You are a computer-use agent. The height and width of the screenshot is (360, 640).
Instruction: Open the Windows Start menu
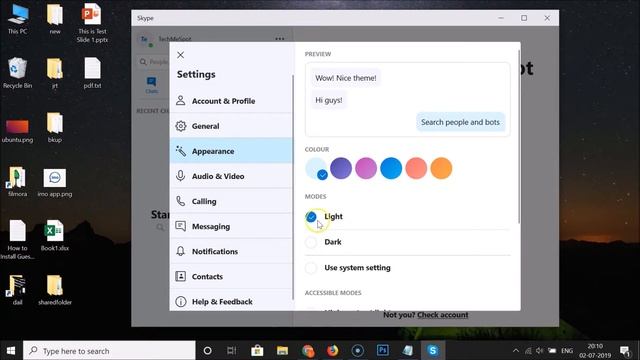click(11, 351)
